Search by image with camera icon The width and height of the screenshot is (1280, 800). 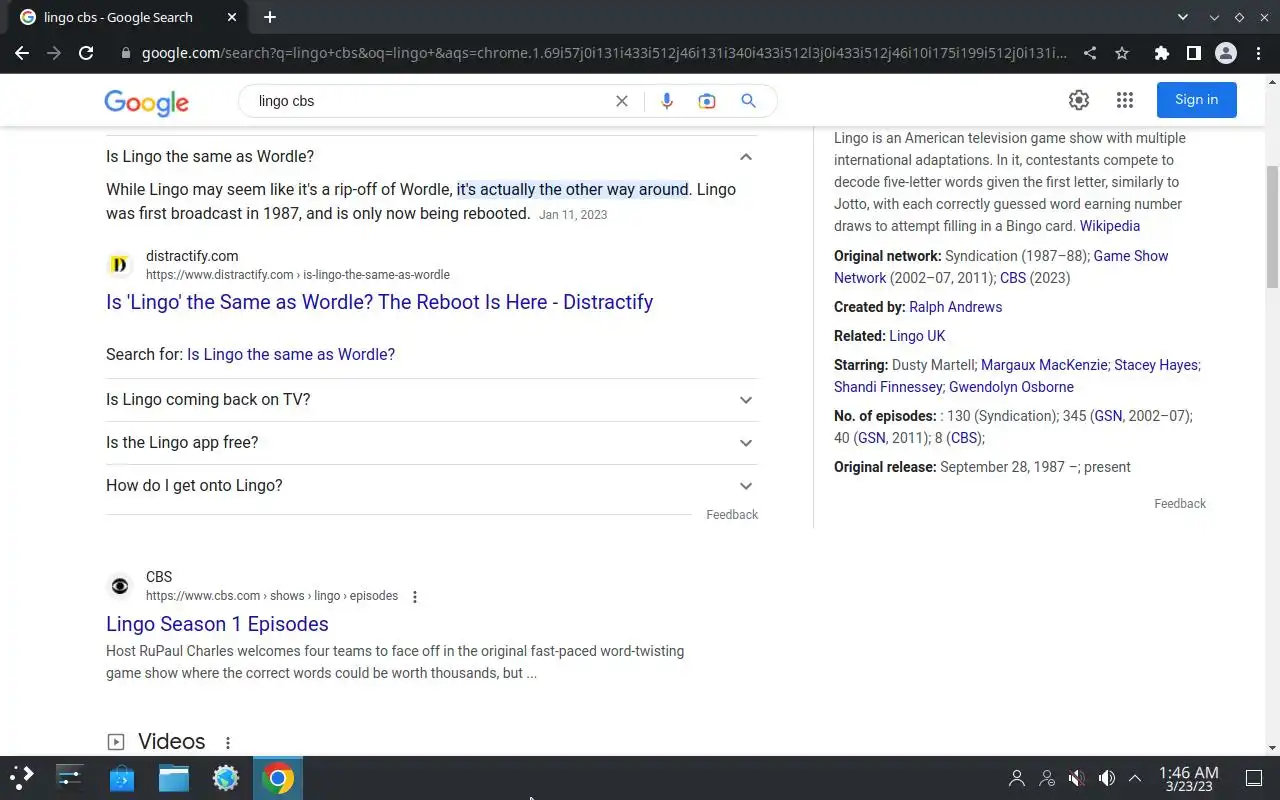point(707,101)
